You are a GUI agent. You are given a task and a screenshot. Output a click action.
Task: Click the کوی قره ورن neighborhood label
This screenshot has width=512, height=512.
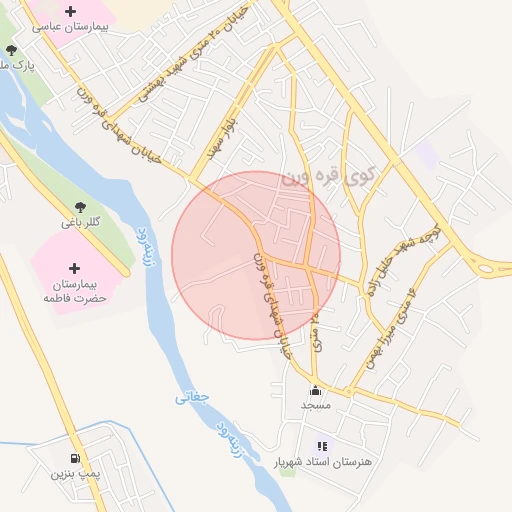click(329, 176)
